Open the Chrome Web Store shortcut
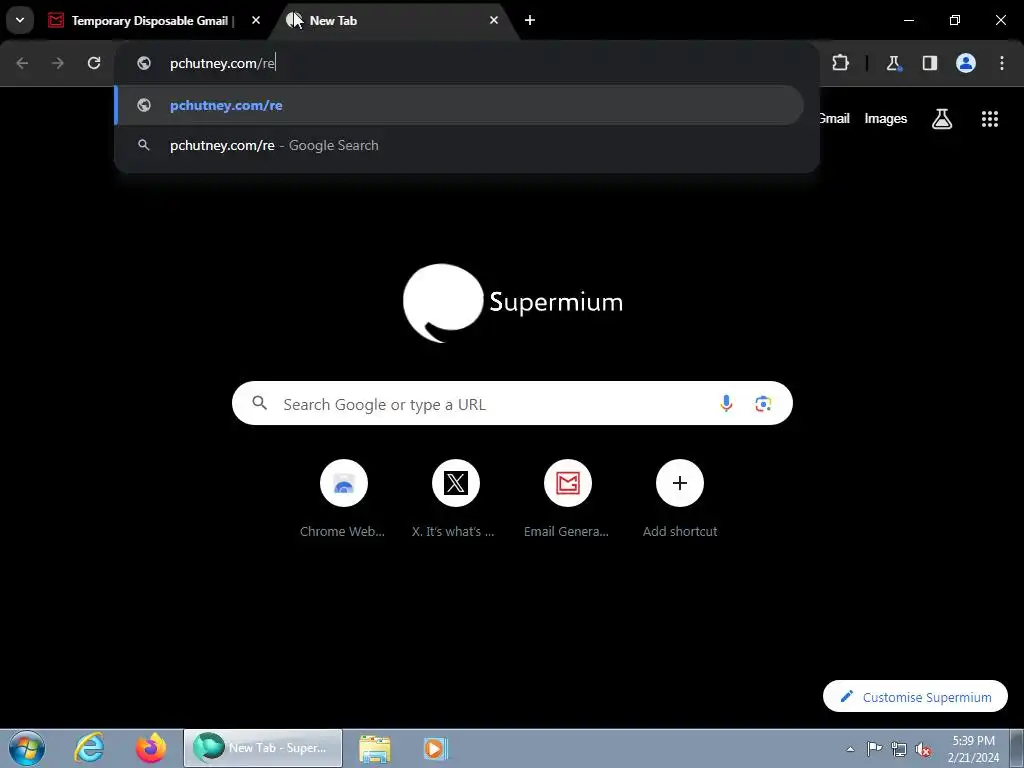The height and width of the screenshot is (768, 1024). (x=344, y=500)
